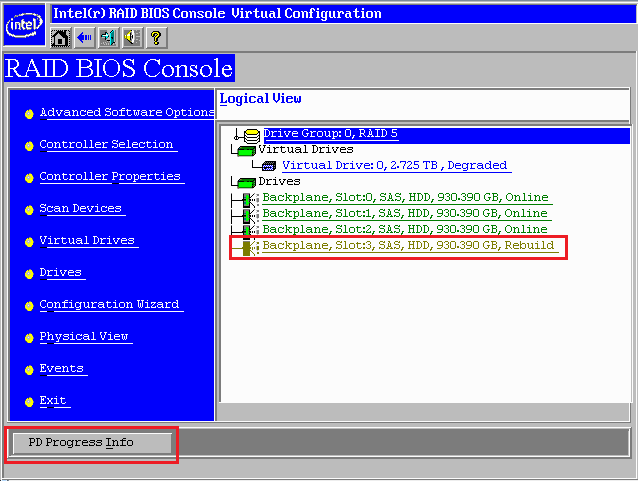Switch to Physical View
638x481 pixels.
pos(84,337)
